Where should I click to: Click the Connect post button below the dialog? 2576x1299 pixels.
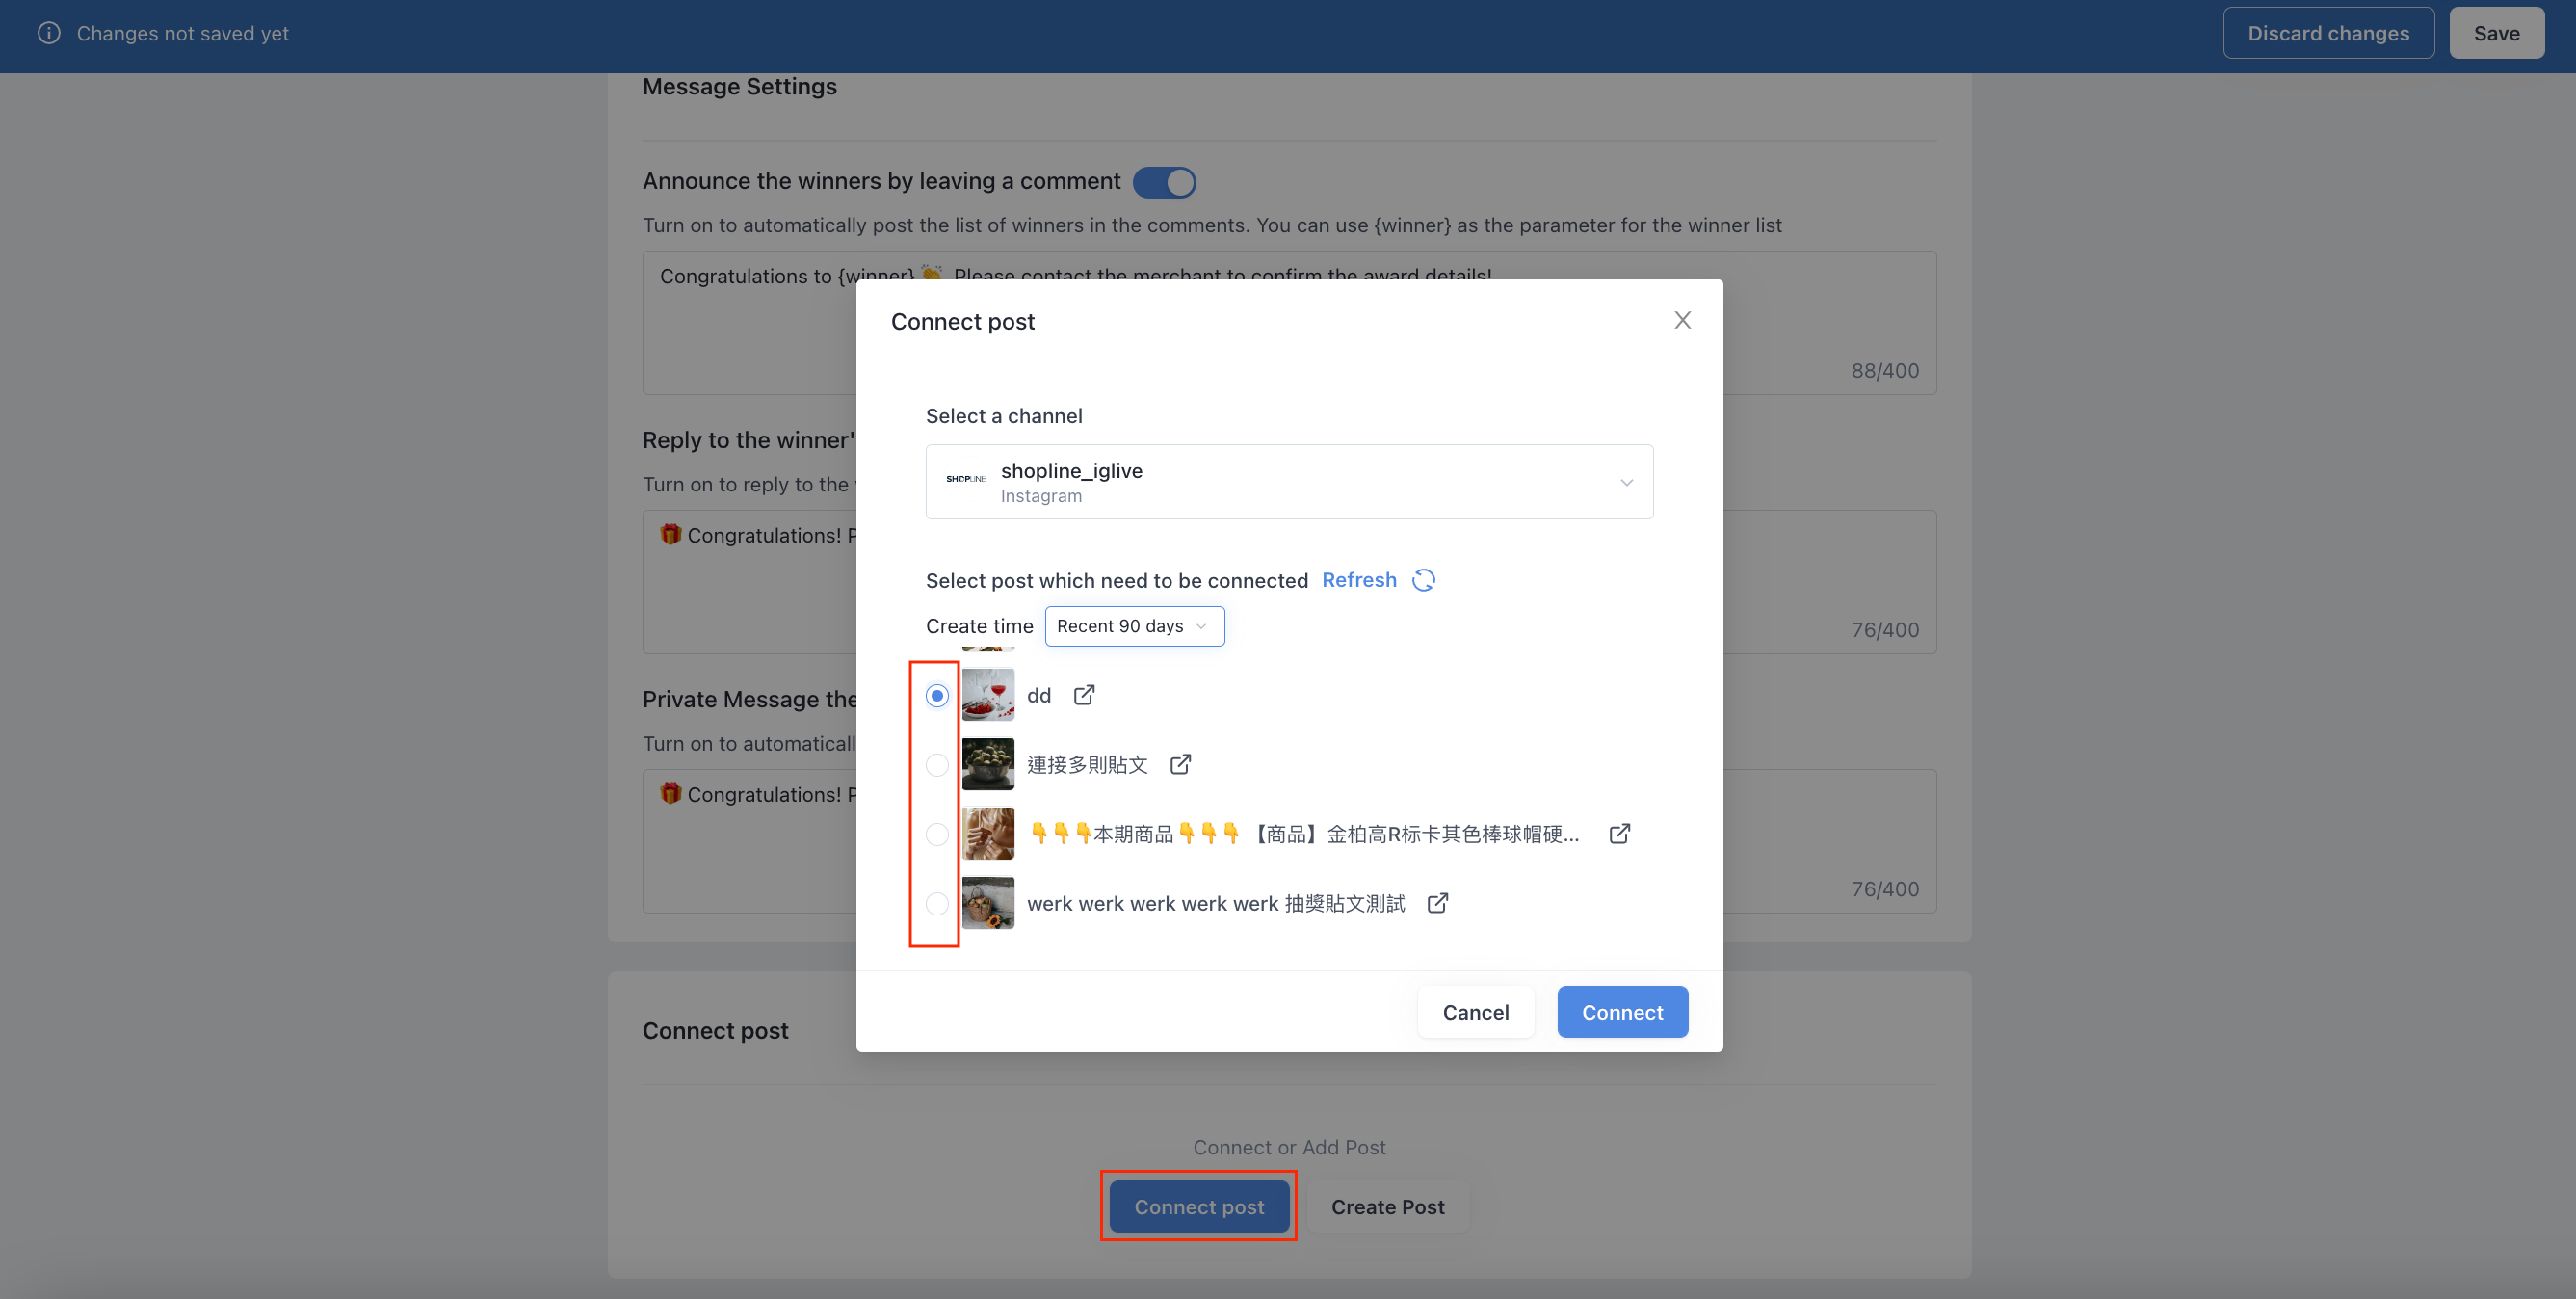tap(1198, 1207)
